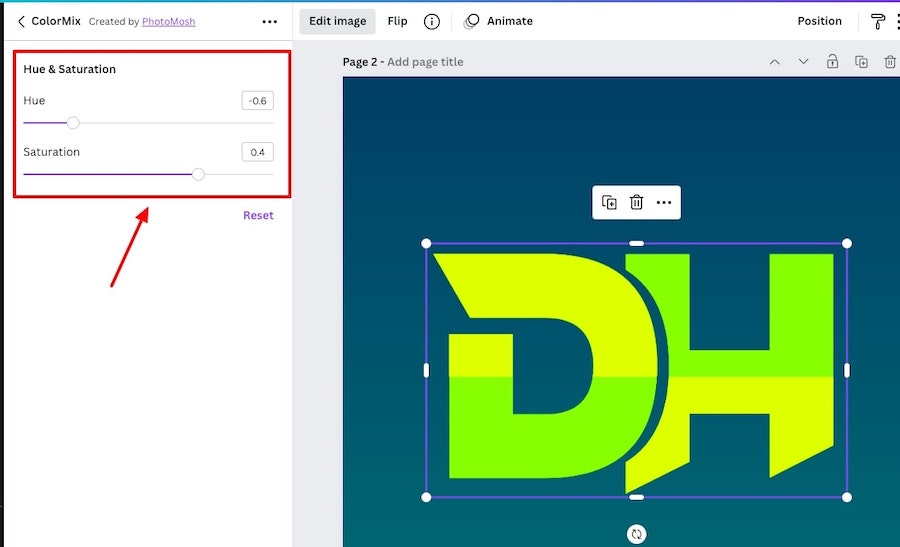Image resolution: width=900 pixels, height=547 pixels.
Task: Go back from the ColorMix panel
Action: point(21,21)
